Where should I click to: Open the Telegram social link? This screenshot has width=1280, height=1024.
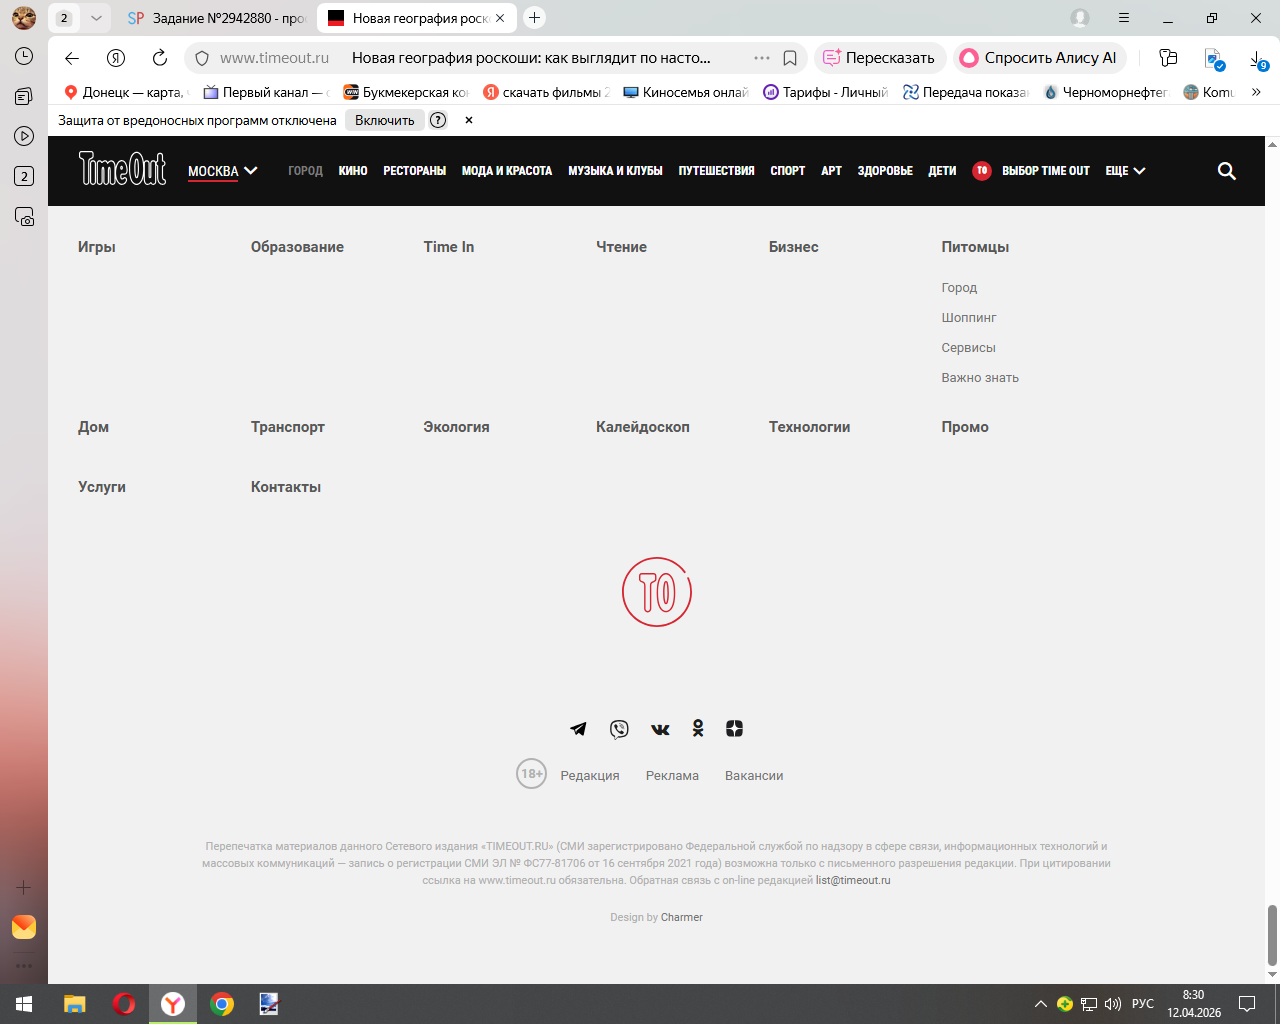[x=578, y=729]
